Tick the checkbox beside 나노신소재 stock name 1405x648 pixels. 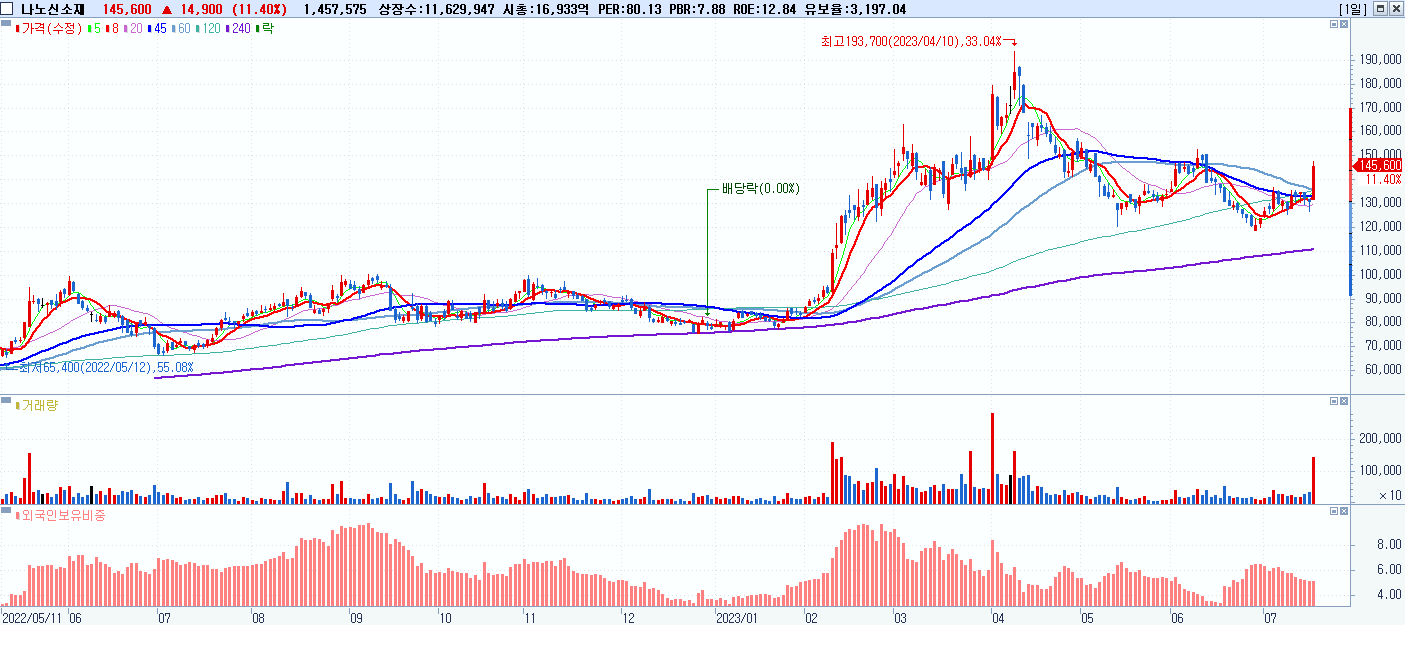pos(8,9)
